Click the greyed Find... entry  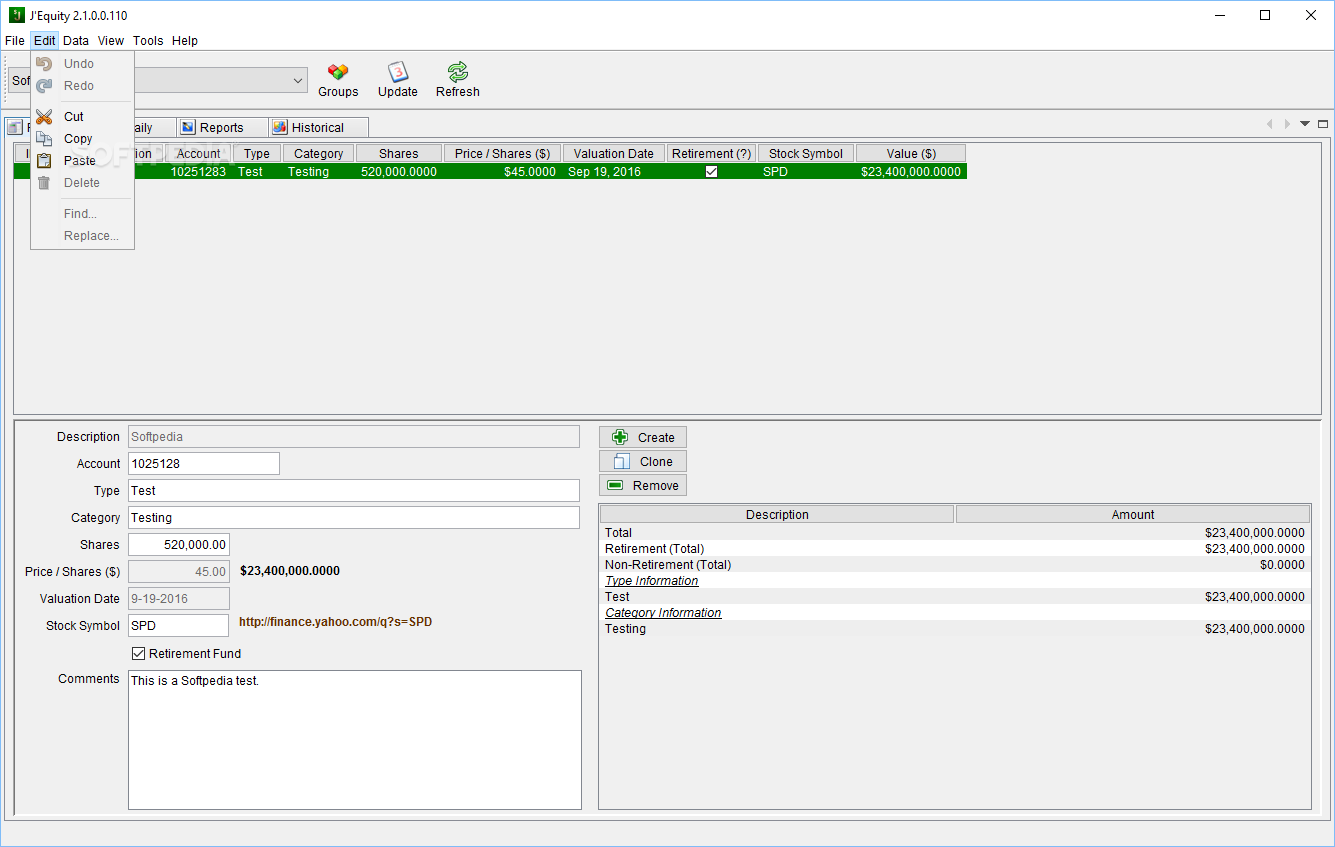83,214
